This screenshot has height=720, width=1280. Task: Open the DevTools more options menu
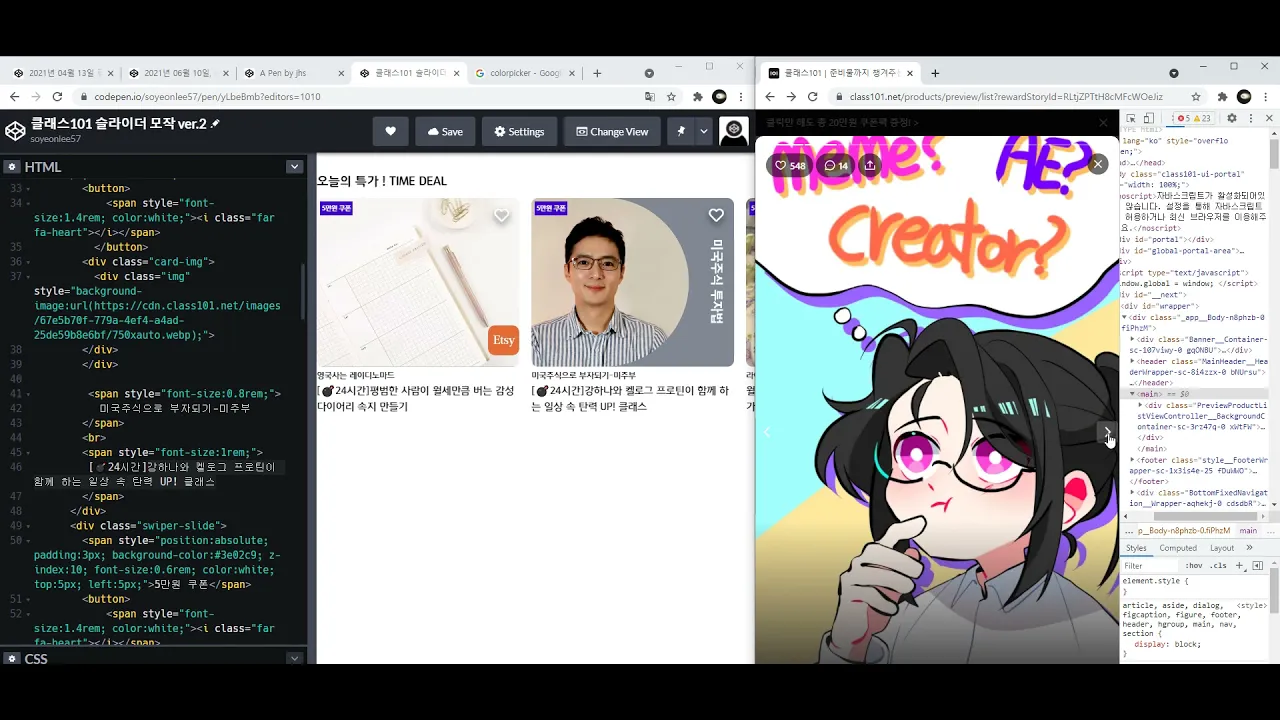[1250, 118]
